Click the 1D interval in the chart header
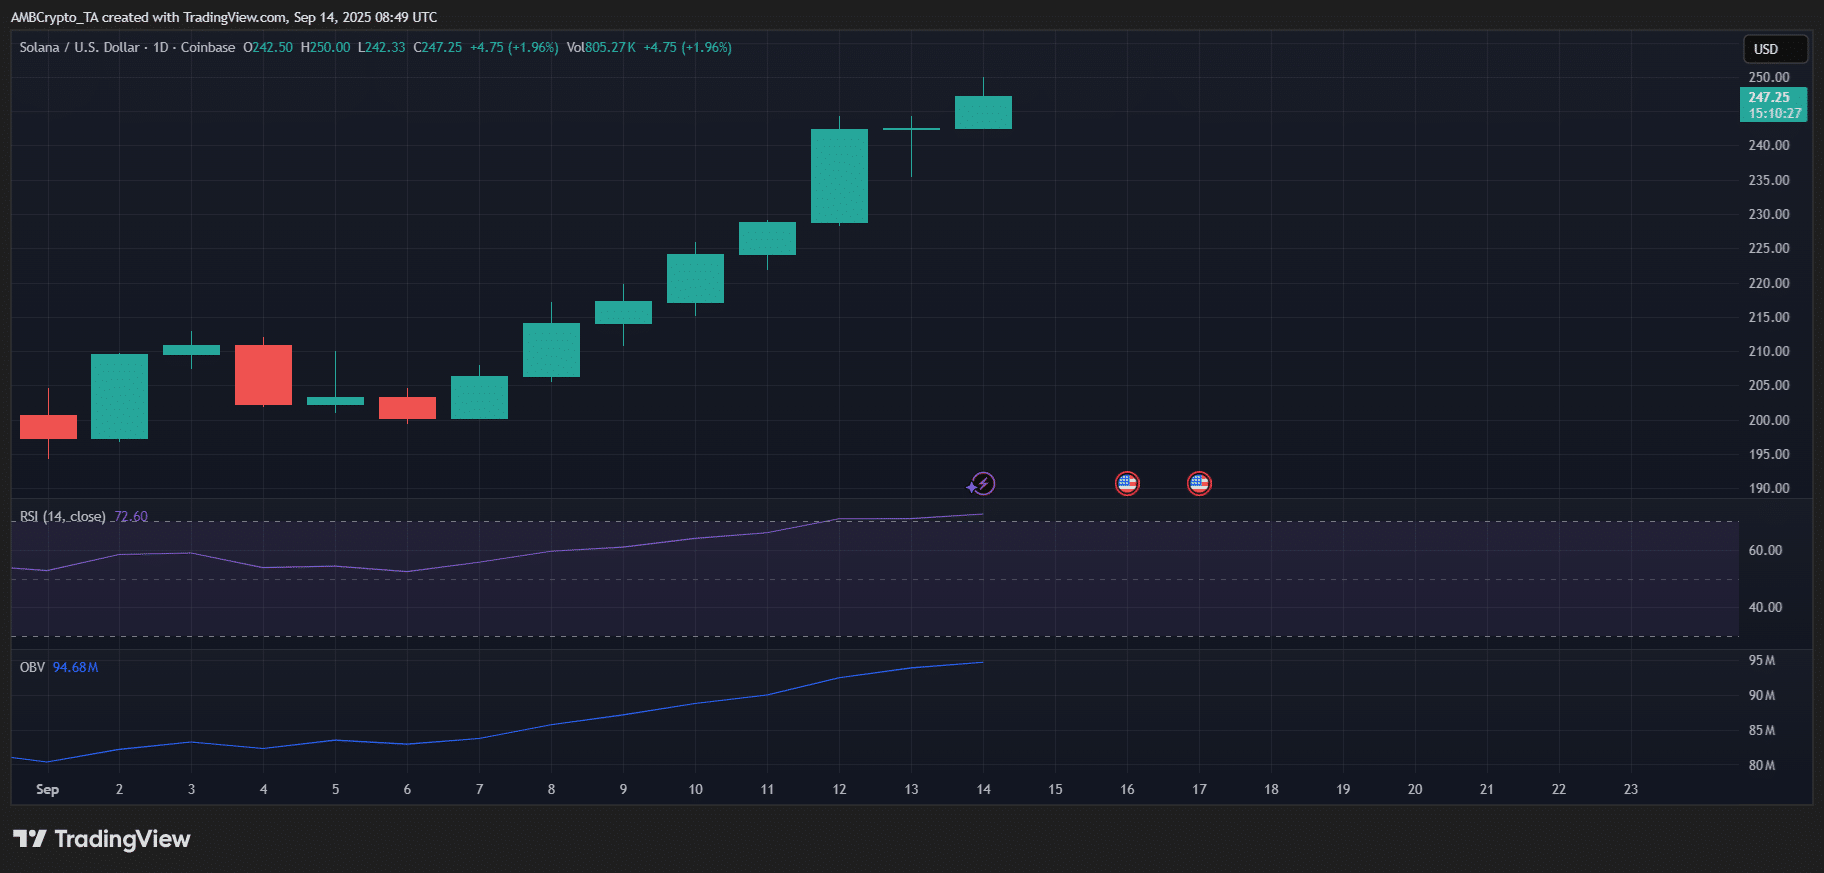This screenshot has height=873, width=1824. [160, 47]
